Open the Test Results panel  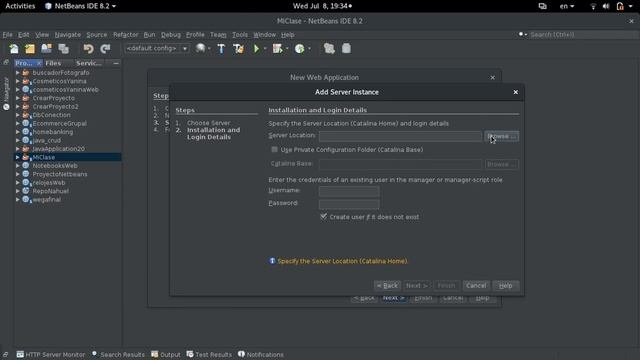(x=209, y=354)
